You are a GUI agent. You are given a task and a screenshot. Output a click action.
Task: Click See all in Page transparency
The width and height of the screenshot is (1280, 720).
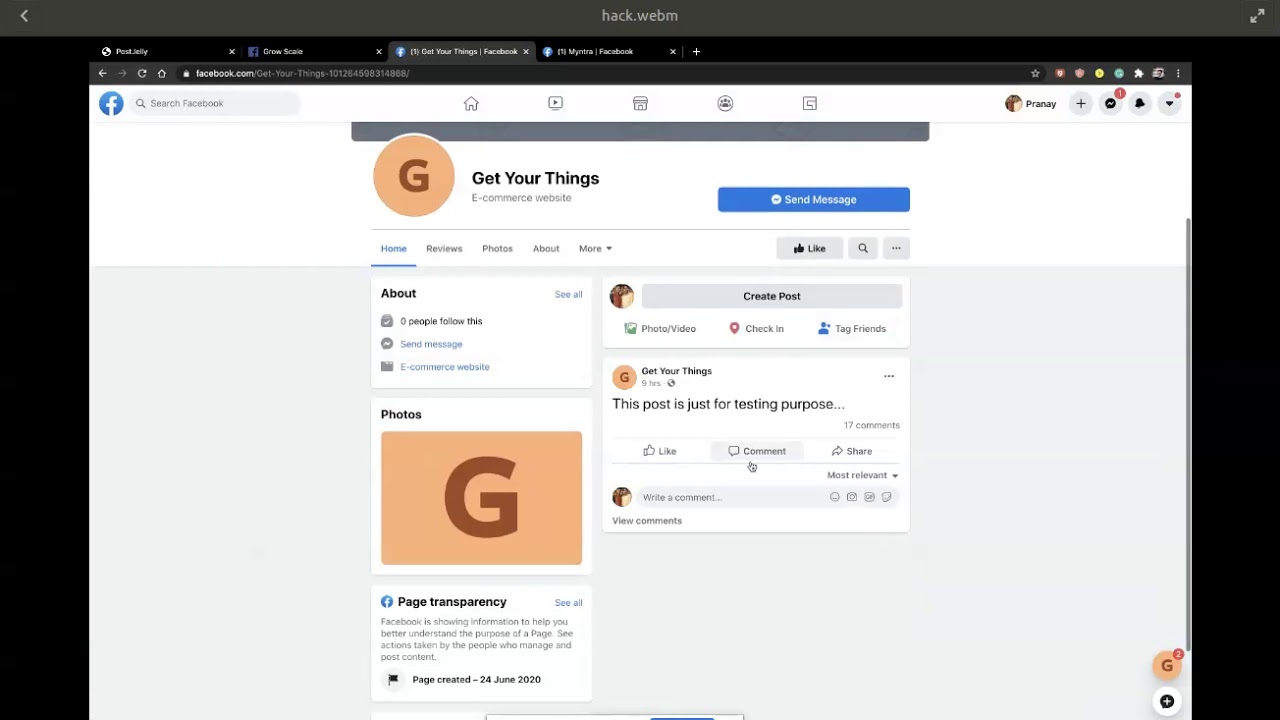pyautogui.click(x=568, y=603)
